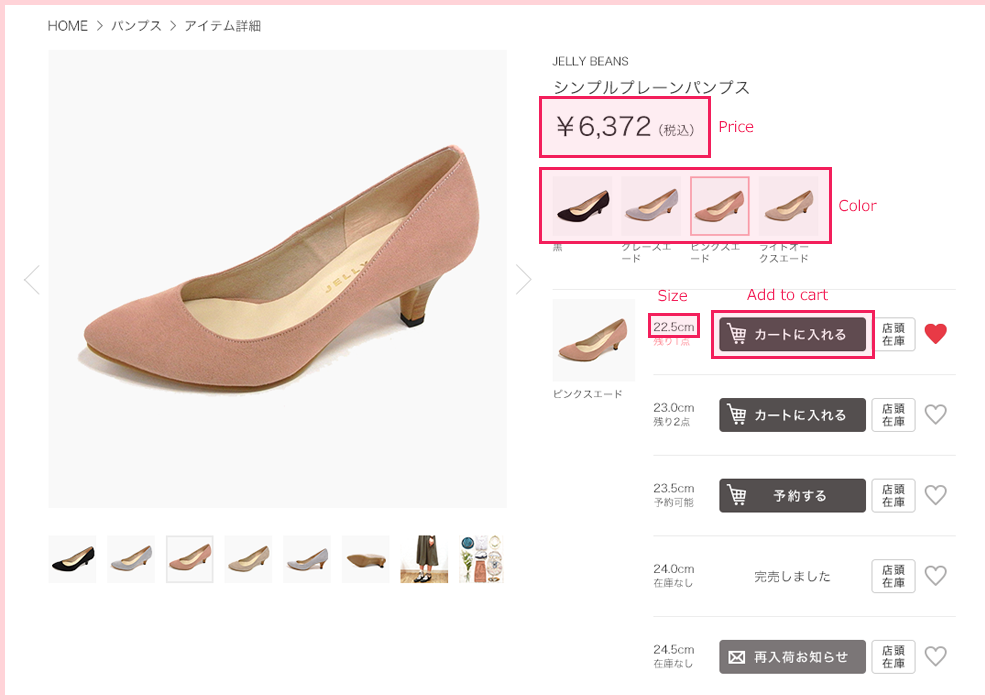The width and height of the screenshot is (990, 700).
Task: View the model wearing shoes thumbnail
Action: (x=424, y=559)
